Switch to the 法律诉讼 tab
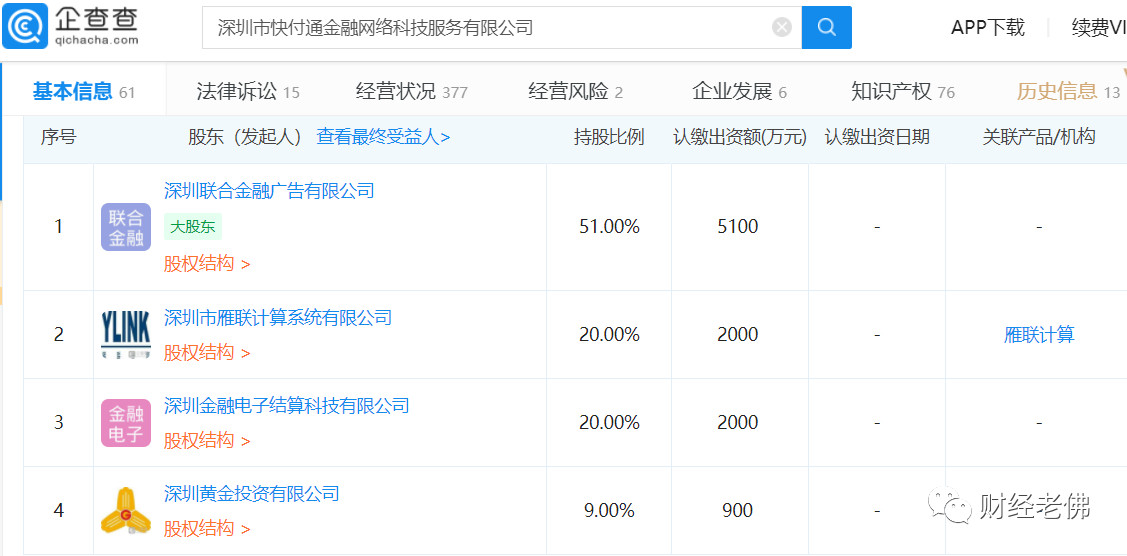 [248, 91]
